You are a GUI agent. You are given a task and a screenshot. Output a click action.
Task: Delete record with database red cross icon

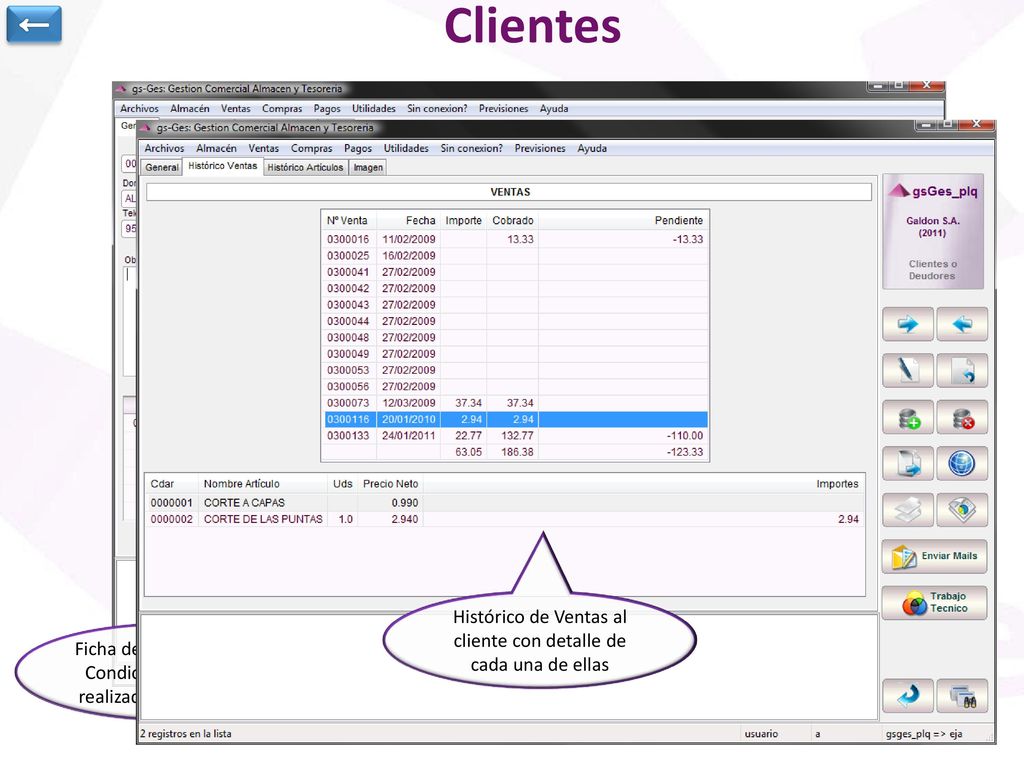962,417
